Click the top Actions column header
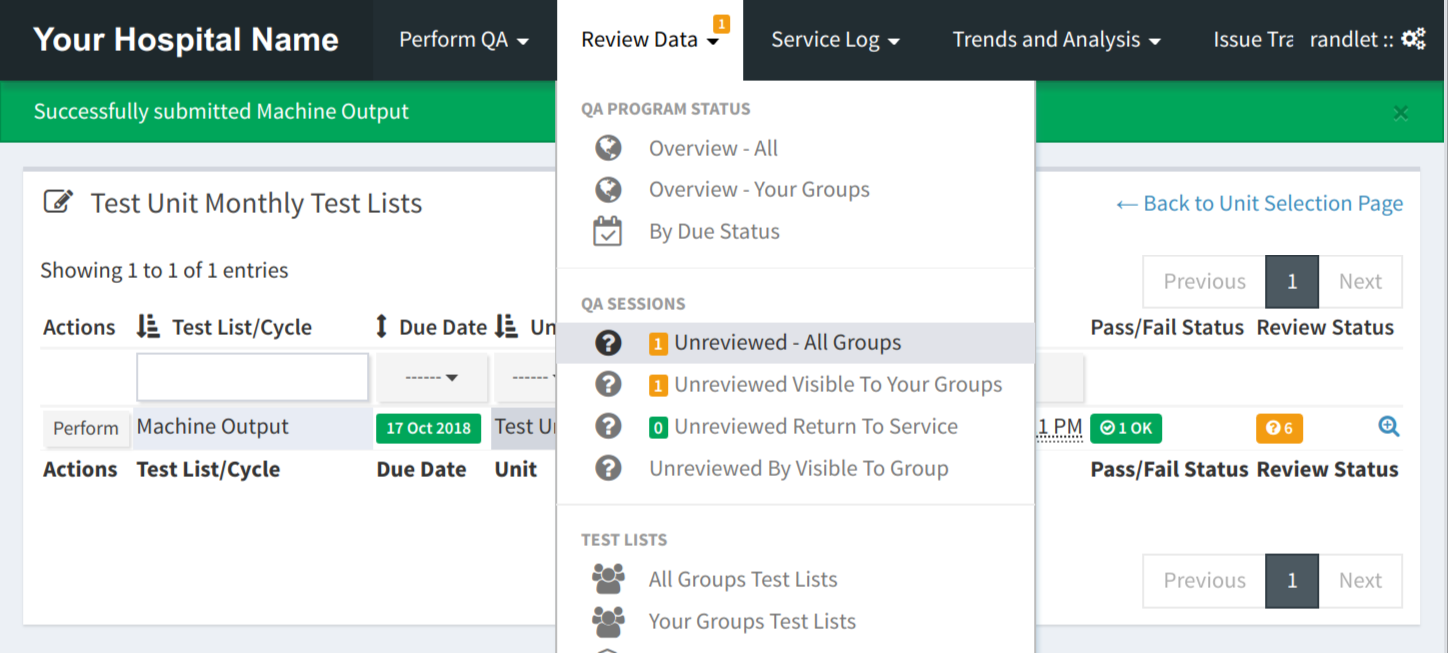The image size is (1448, 653). click(x=79, y=327)
